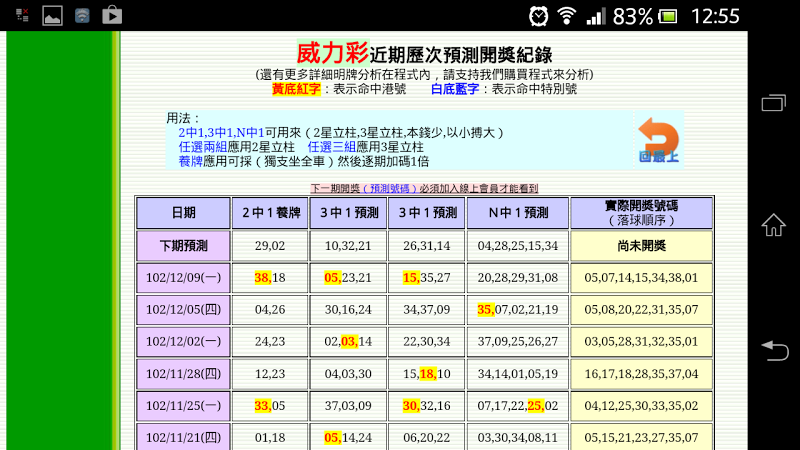Select the 2中1養牌 column header

pos(270,213)
